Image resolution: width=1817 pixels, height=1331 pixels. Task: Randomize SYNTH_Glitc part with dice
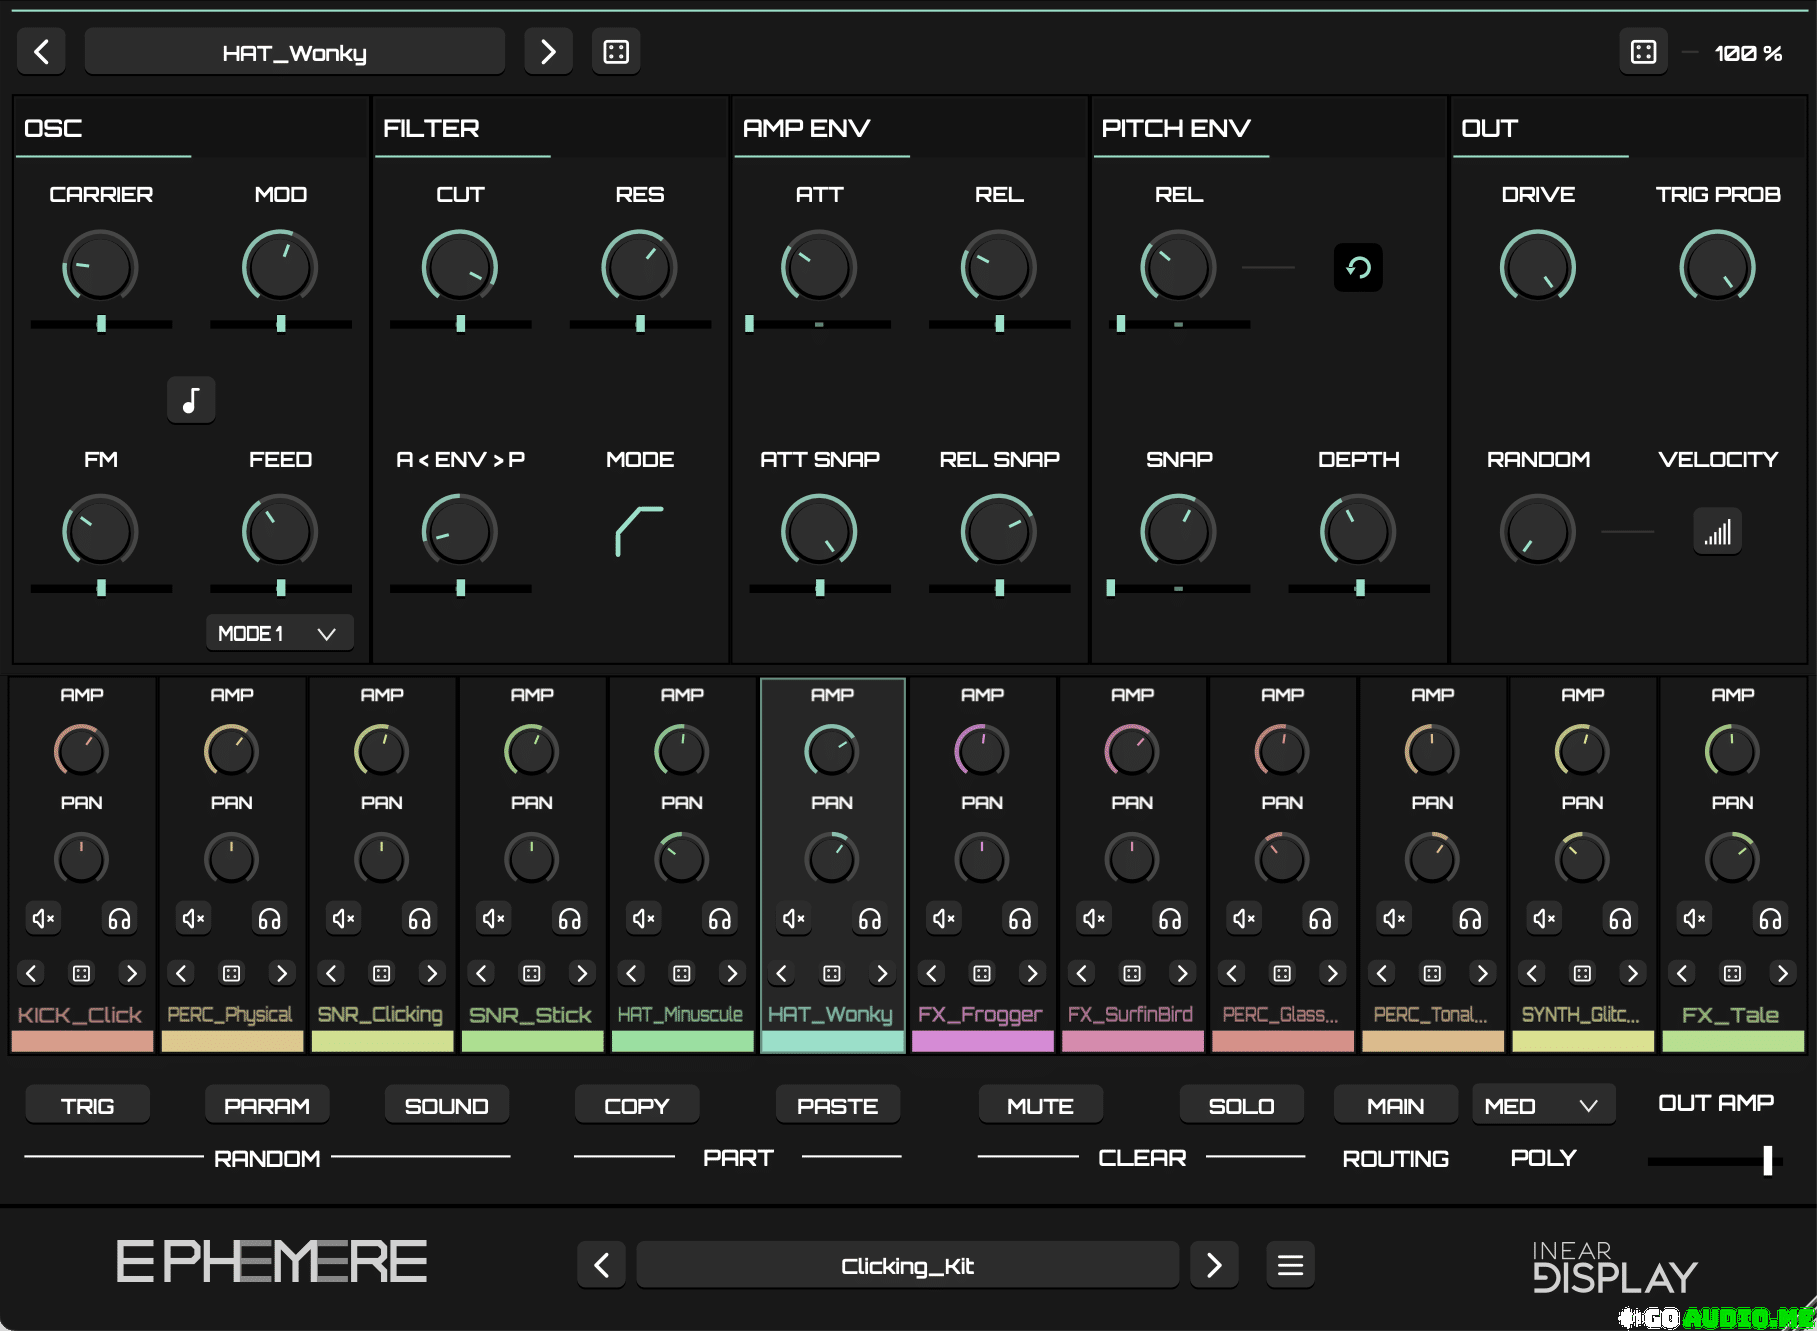click(1582, 973)
